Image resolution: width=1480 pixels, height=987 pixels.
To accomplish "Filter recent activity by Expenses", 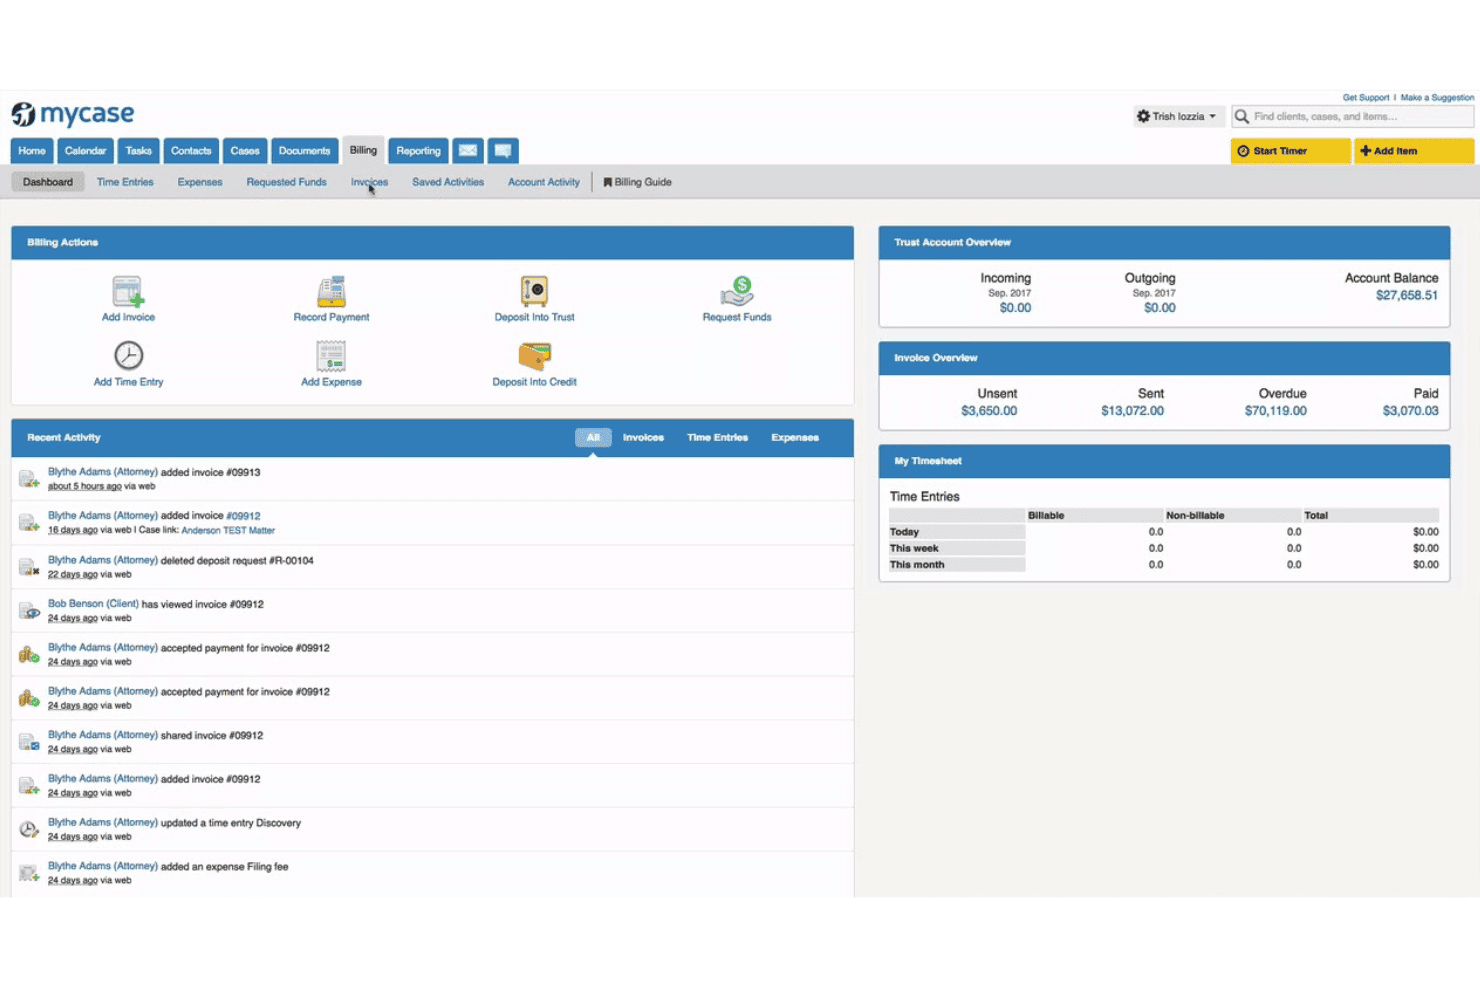I will (795, 438).
